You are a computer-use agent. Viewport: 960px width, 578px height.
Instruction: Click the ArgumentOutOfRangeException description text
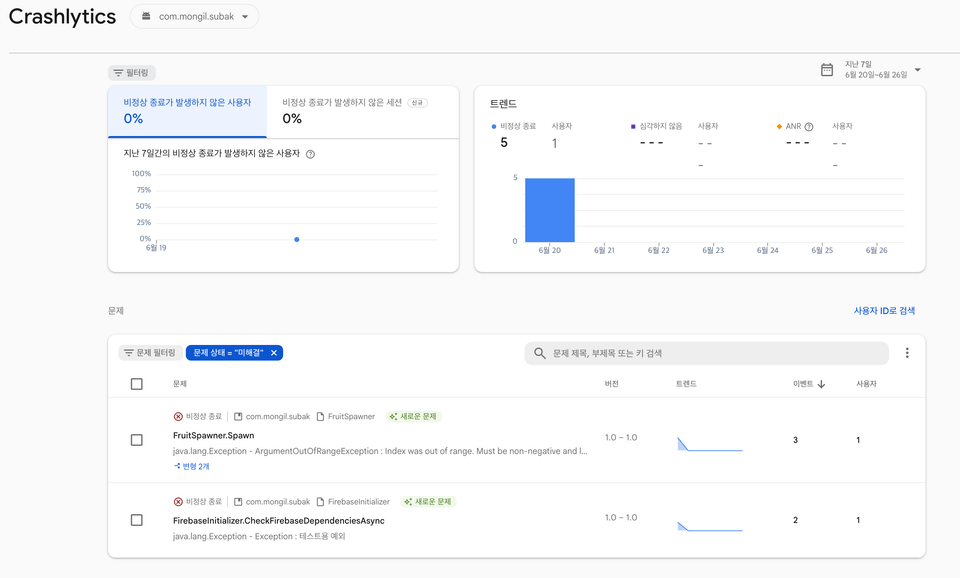coord(380,451)
